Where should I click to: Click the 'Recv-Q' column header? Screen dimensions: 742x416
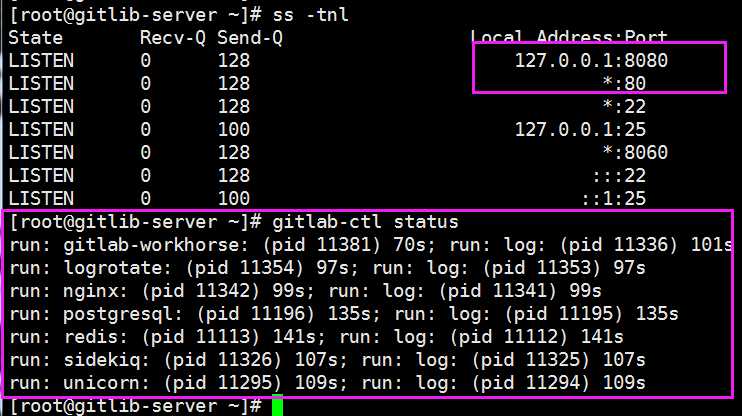173,37
